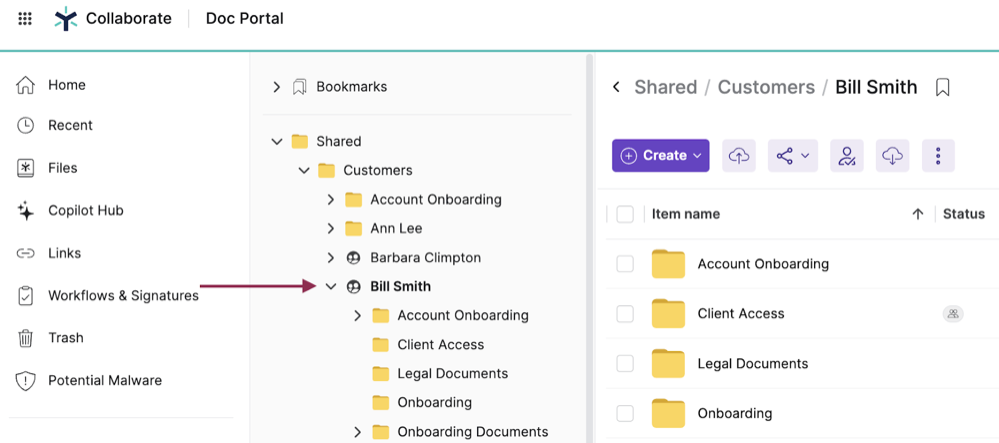The image size is (999, 443).
Task: Click the cloud download icon
Action: click(x=892, y=156)
